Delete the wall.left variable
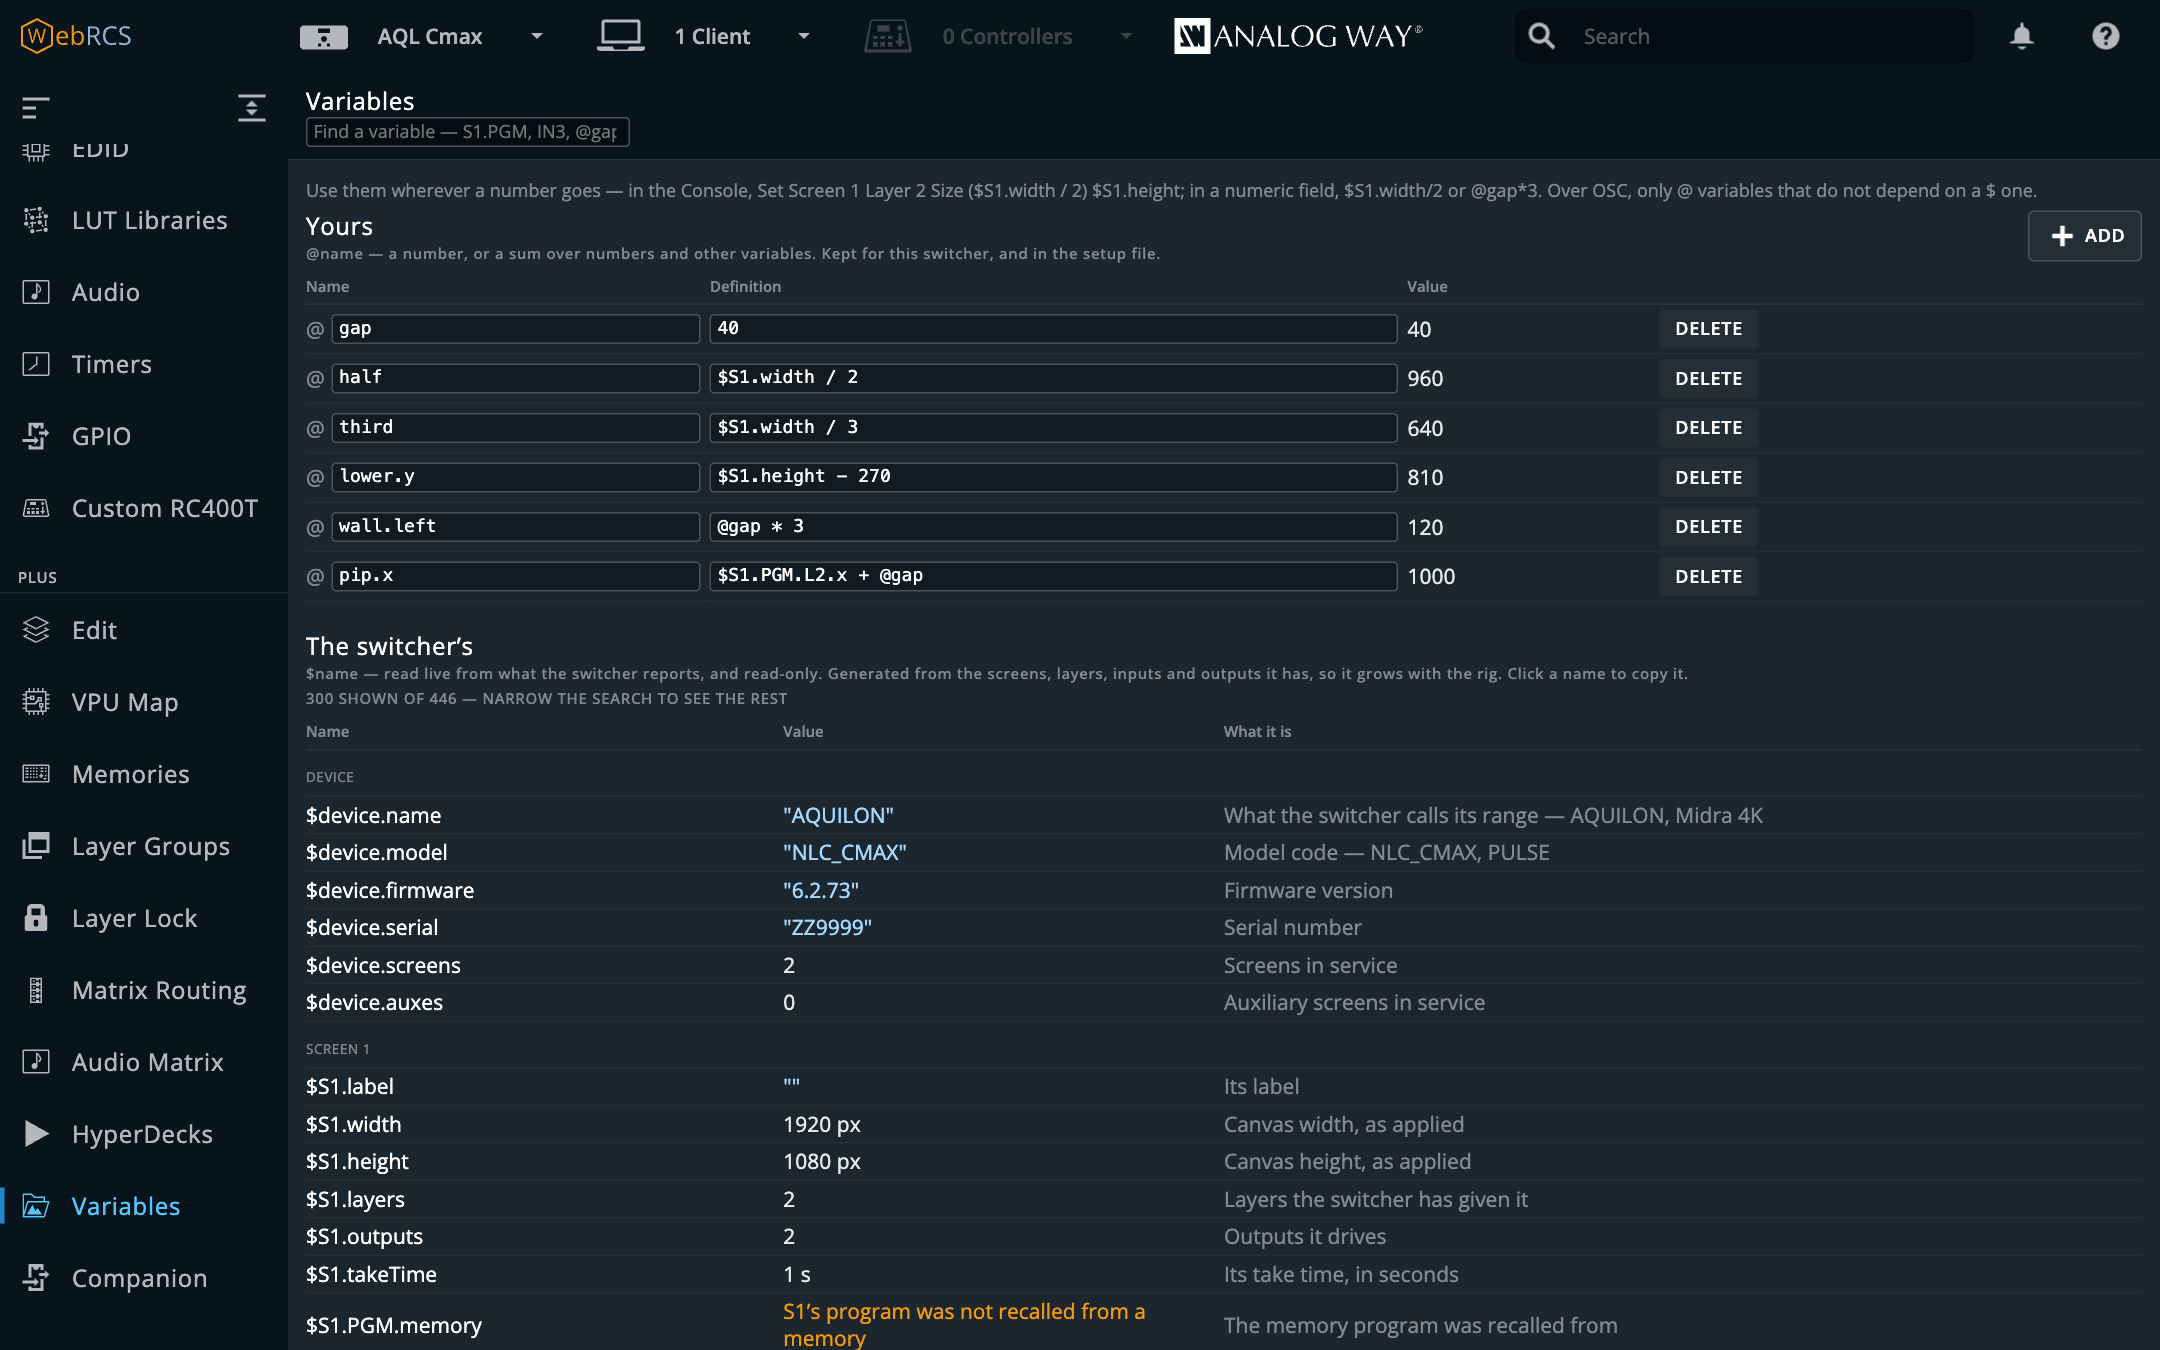Screen dimensions: 2160x1350 [1708, 527]
